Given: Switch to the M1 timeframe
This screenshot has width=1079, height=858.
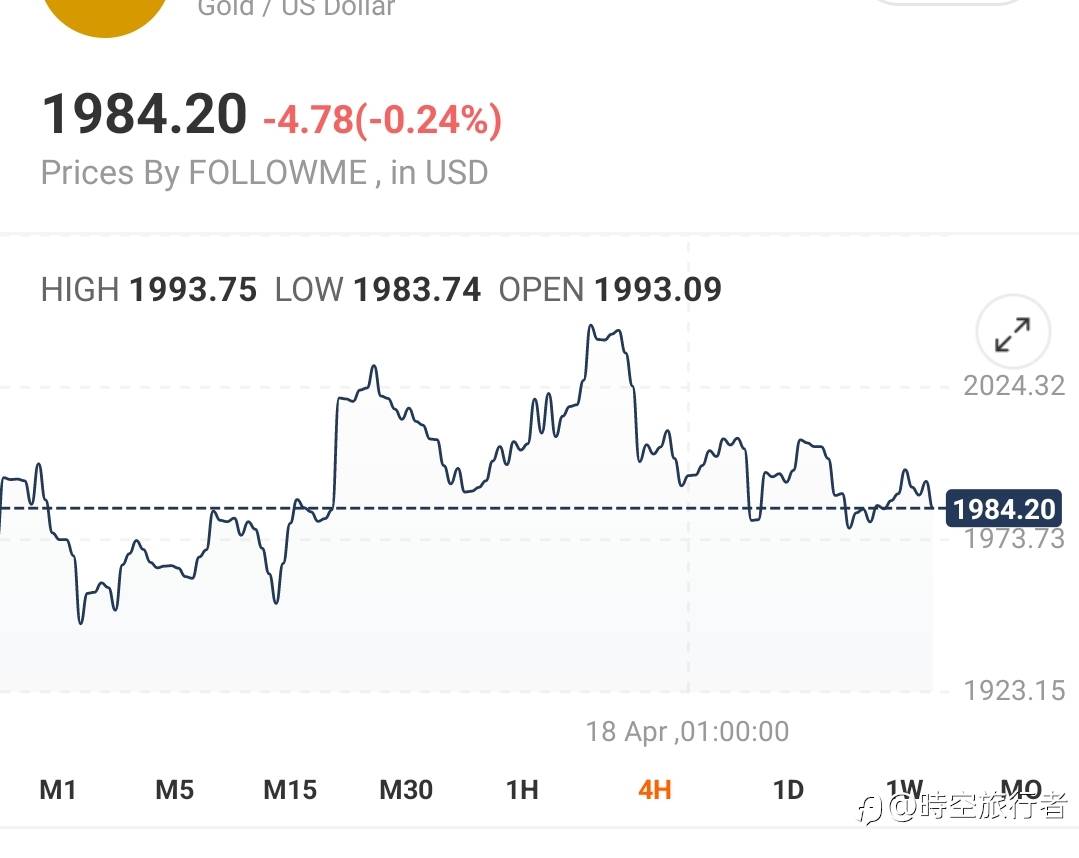Looking at the screenshot, I should (58, 790).
